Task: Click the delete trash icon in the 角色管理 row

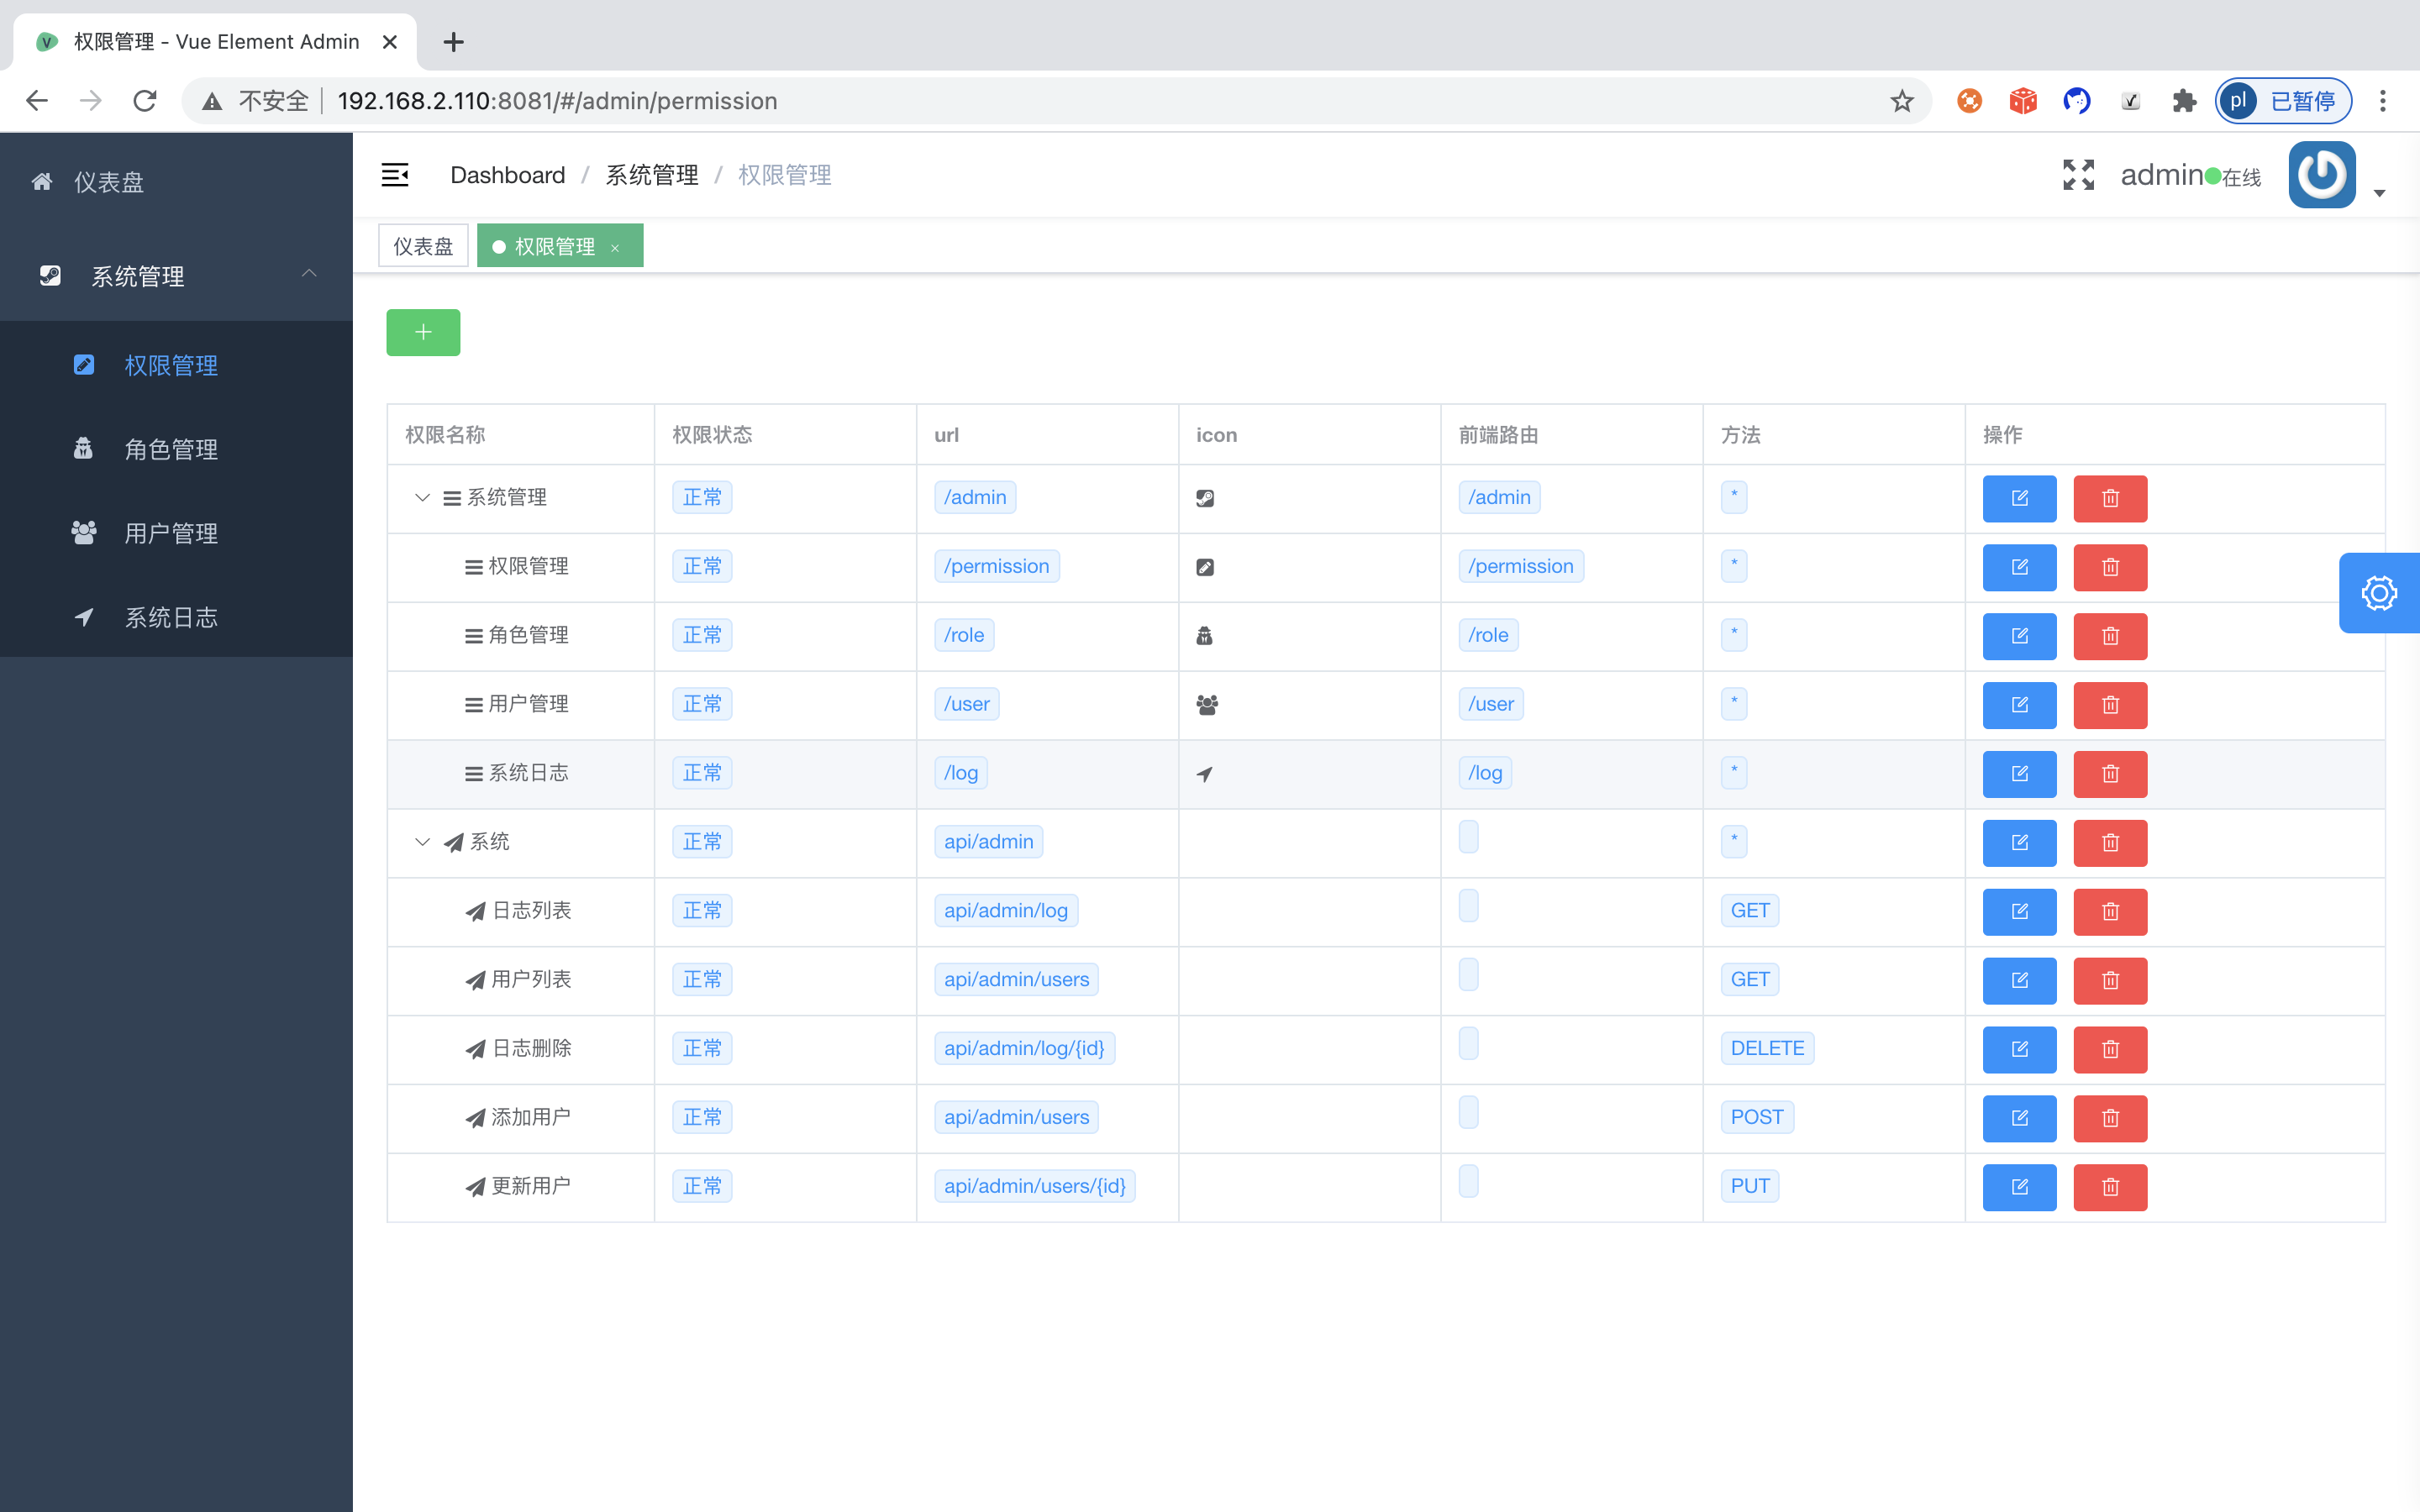Action: pos(2109,636)
